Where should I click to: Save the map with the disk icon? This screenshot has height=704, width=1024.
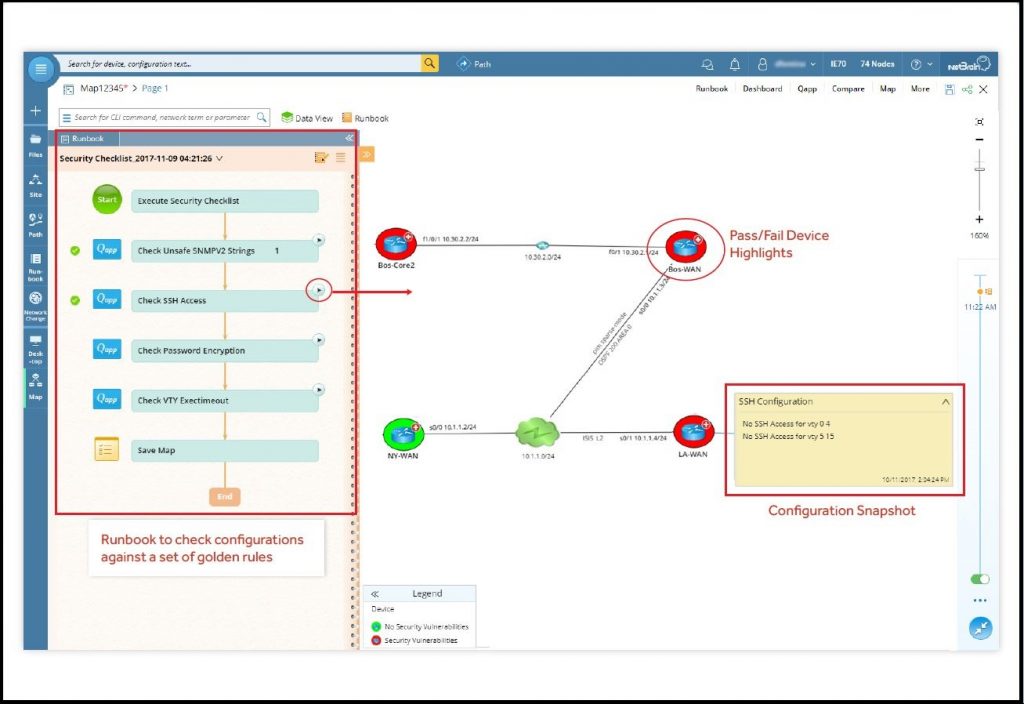click(x=950, y=89)
